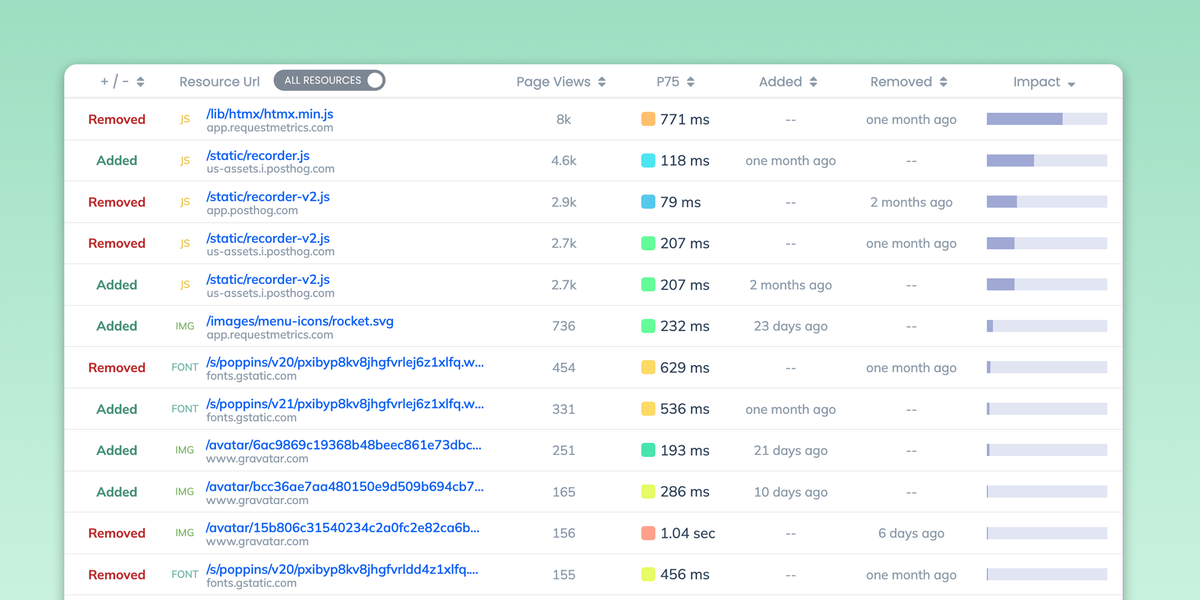Click JS type icon for htmx.min.js
The width and height of the screenshot is (1200, 600).
(185, 119)
